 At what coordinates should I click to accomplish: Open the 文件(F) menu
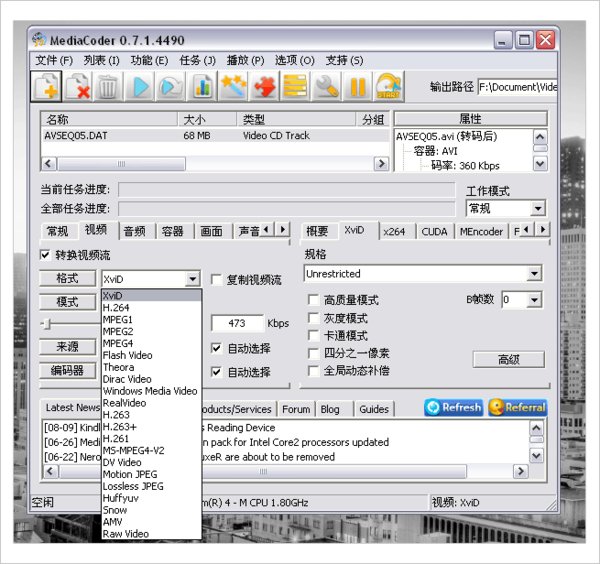54,60
